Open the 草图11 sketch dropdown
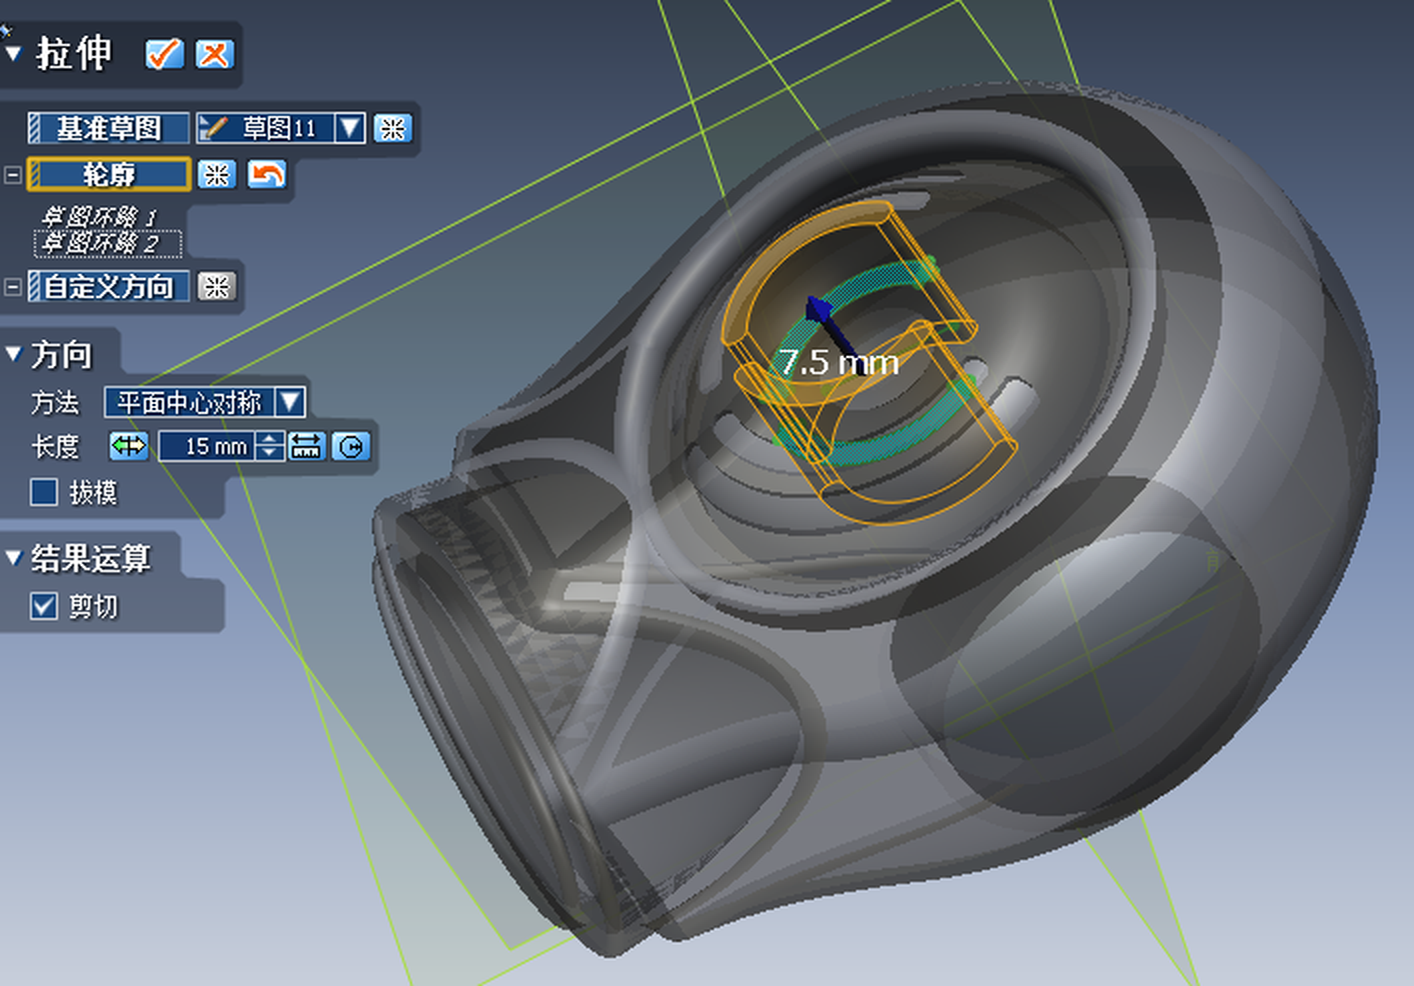Image resolution: width=1414 pixels, height=986 pixels. 350,128
